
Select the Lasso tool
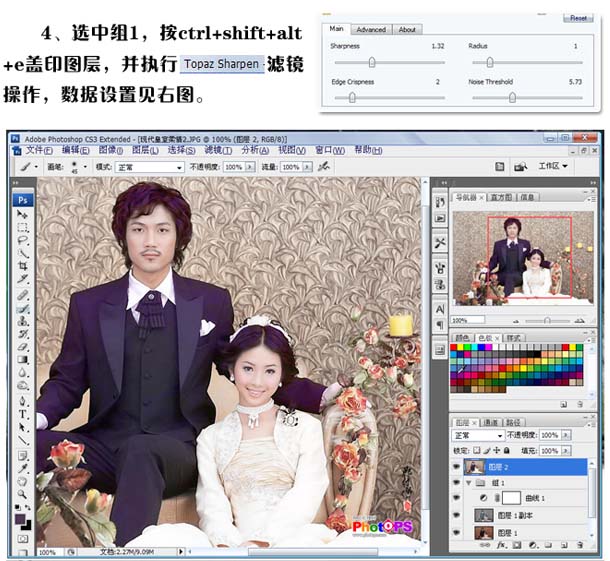coord(22,240)
